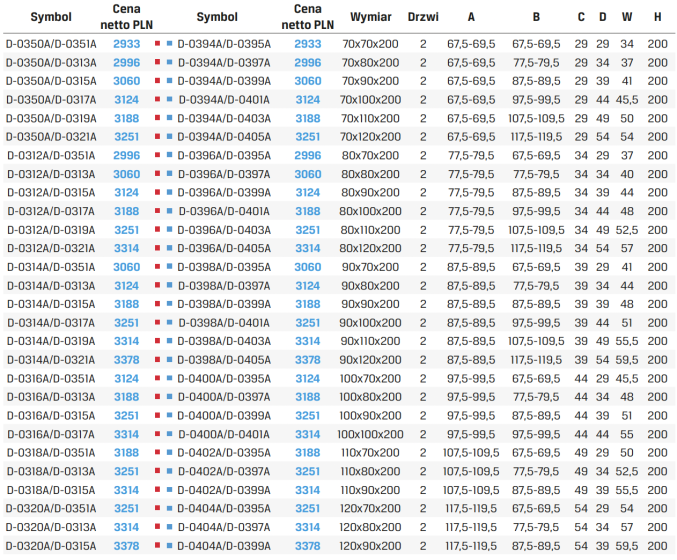Select price 3060 beside D-0312A/D-0313A
This screenshot has width=677, height=560.
(x=127, y=174)
